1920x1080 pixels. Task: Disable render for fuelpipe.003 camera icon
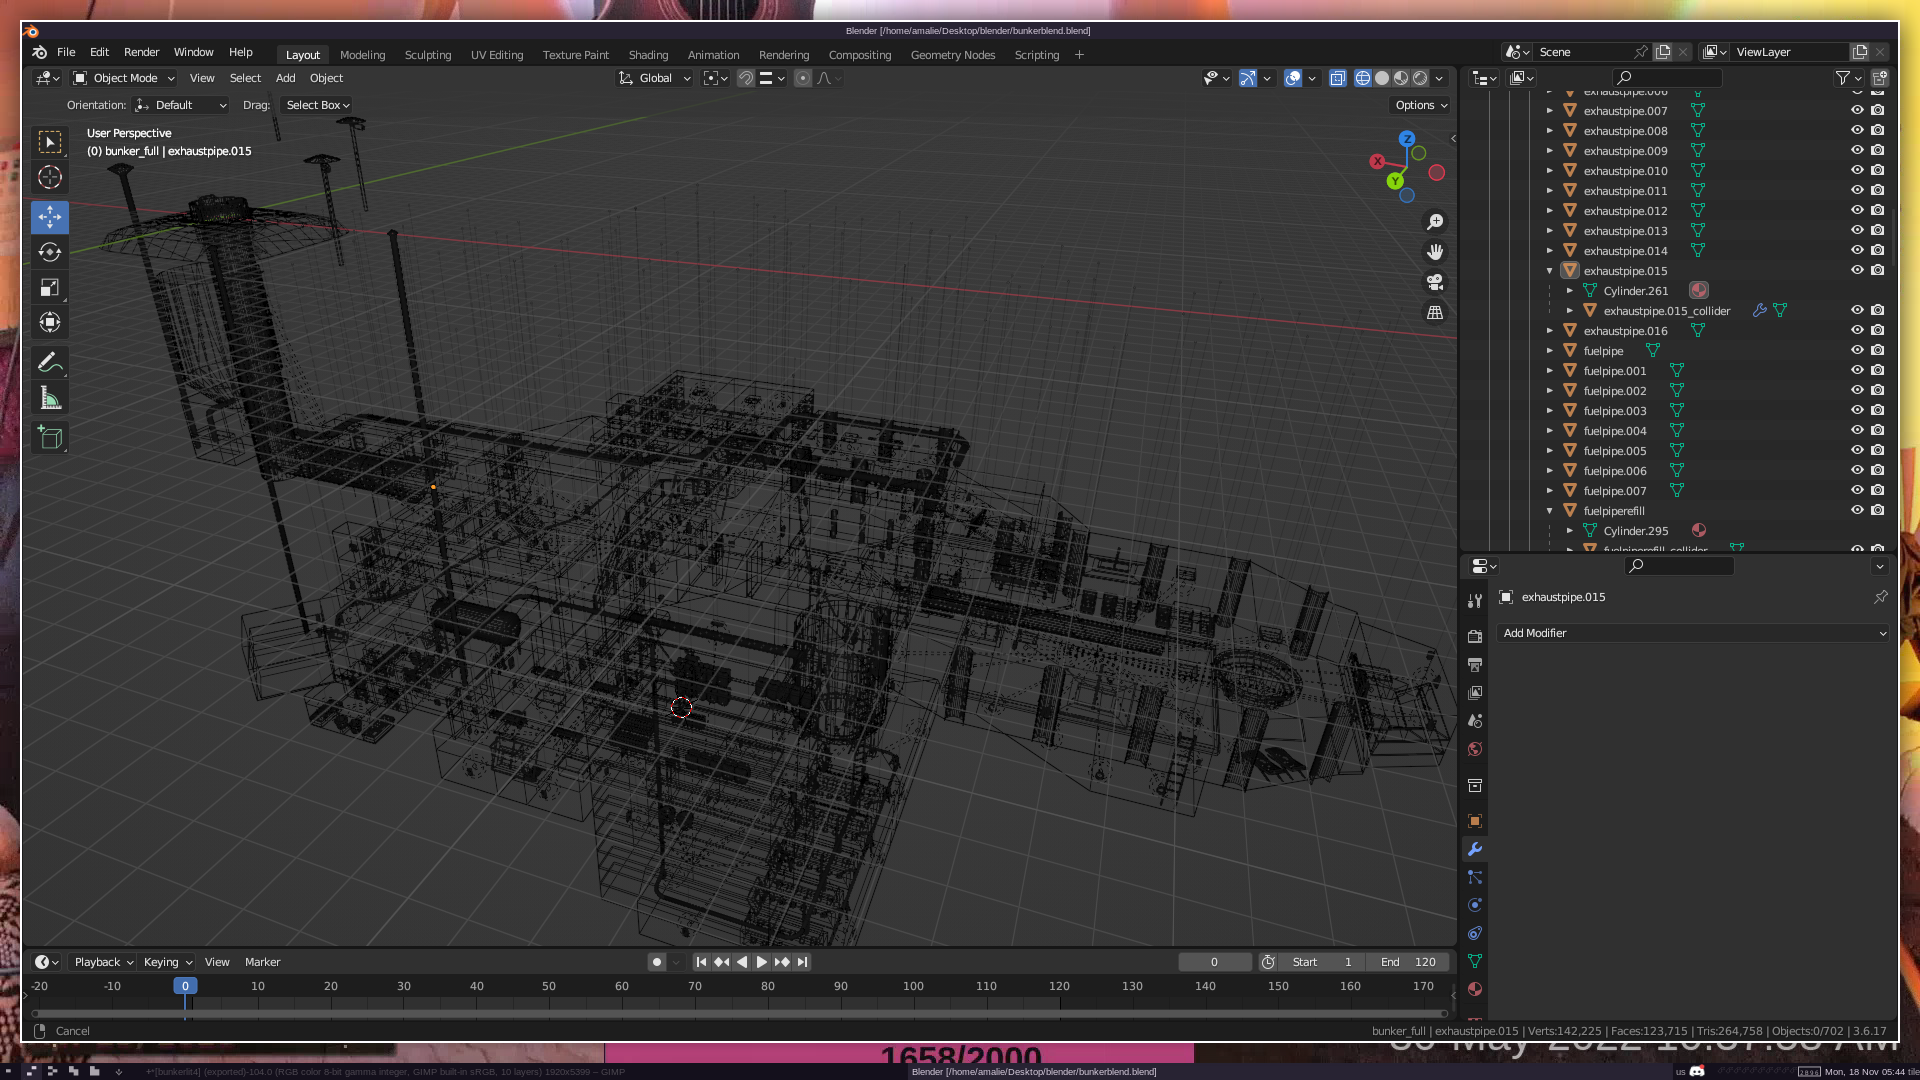(1878, 410)
